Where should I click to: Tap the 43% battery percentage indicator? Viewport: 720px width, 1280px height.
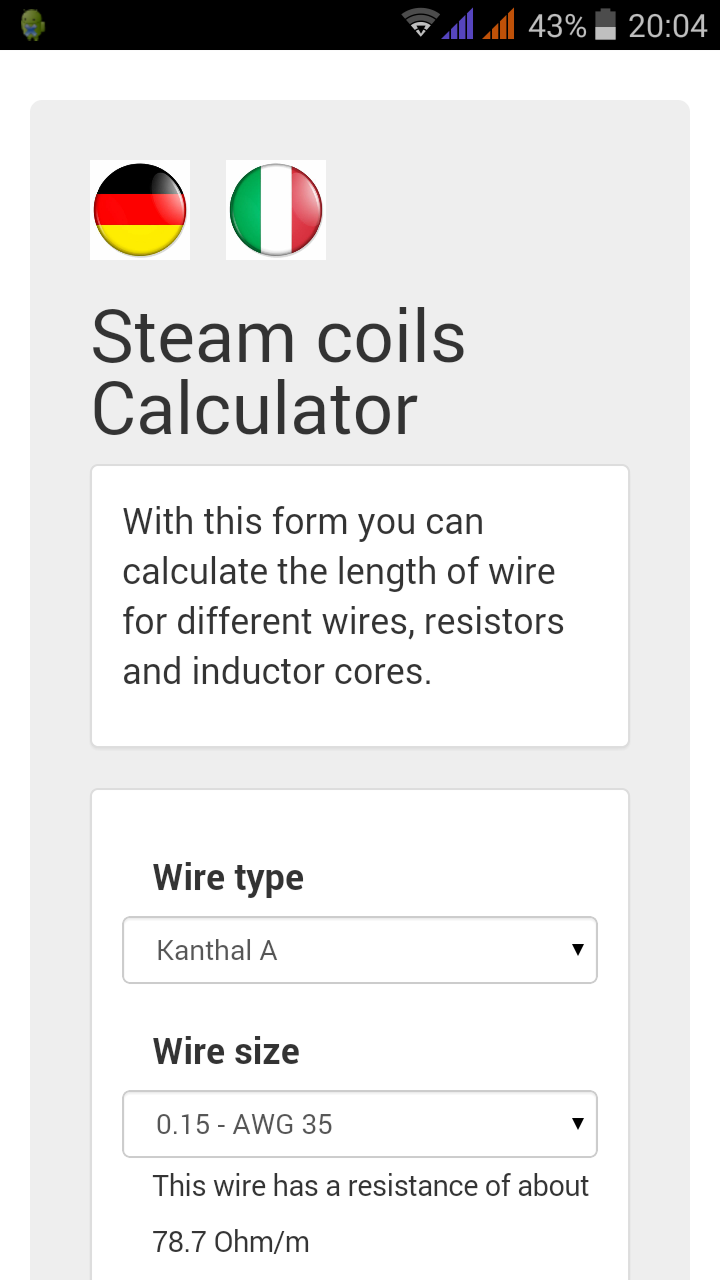(557, 24)
